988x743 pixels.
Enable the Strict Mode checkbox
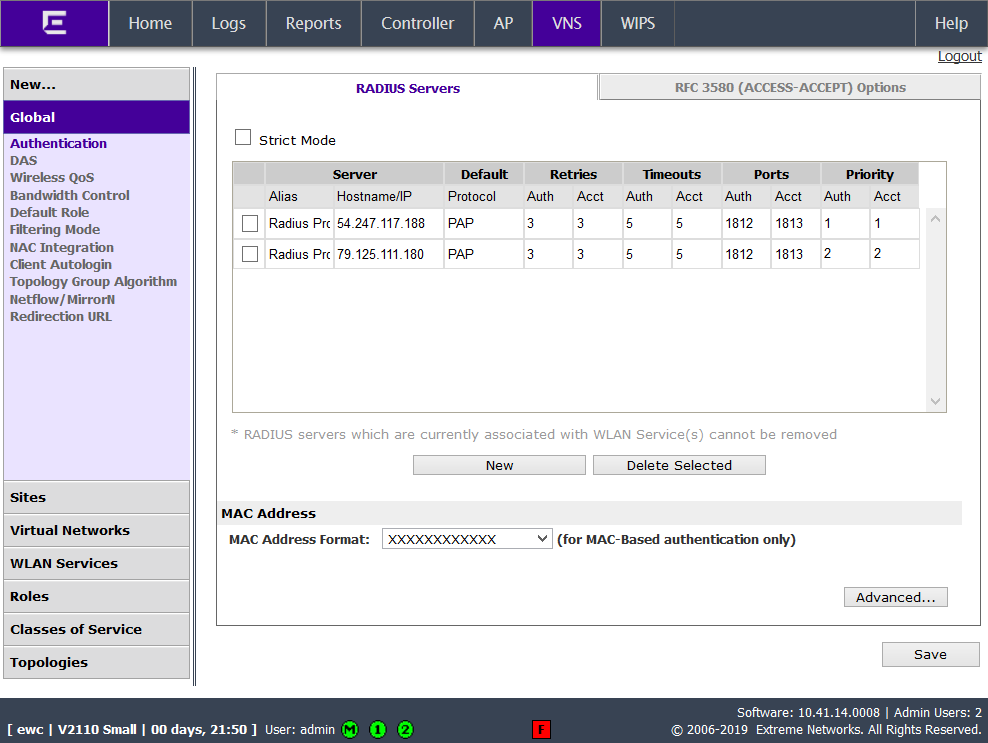pyautogui.click(x=243, y=137)
